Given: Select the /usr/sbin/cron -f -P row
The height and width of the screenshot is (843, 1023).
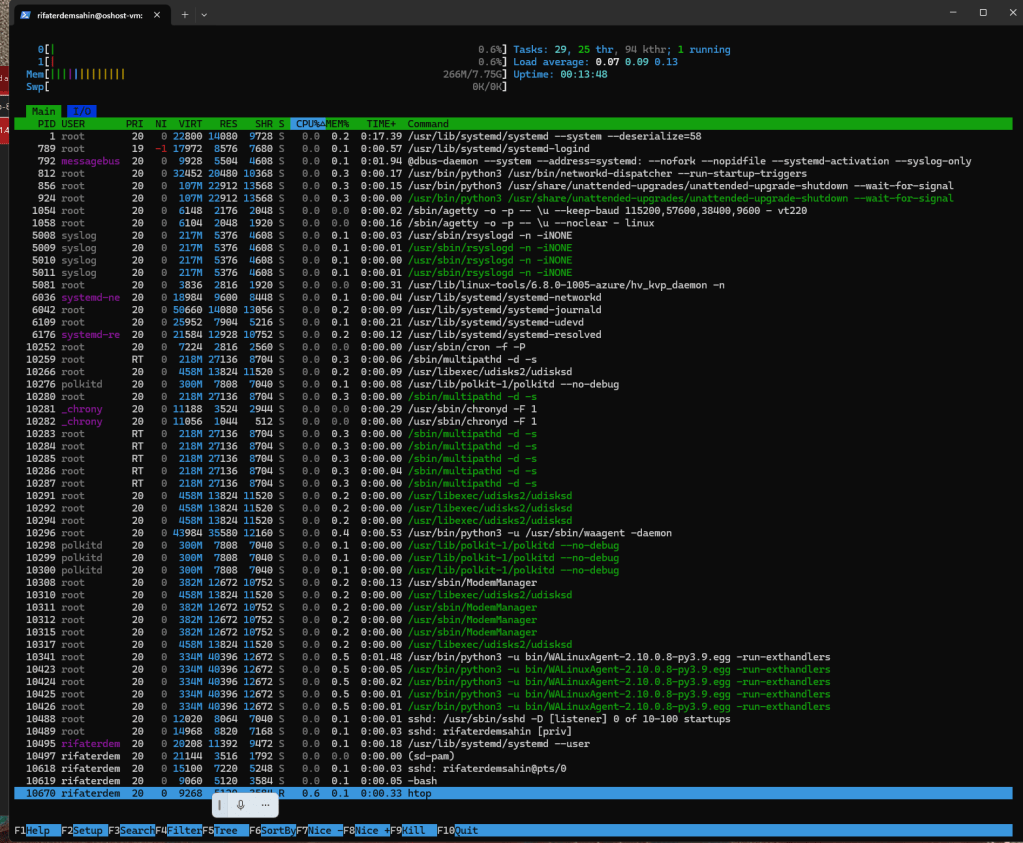Looking at the screenshot, I should click(513, 347).
